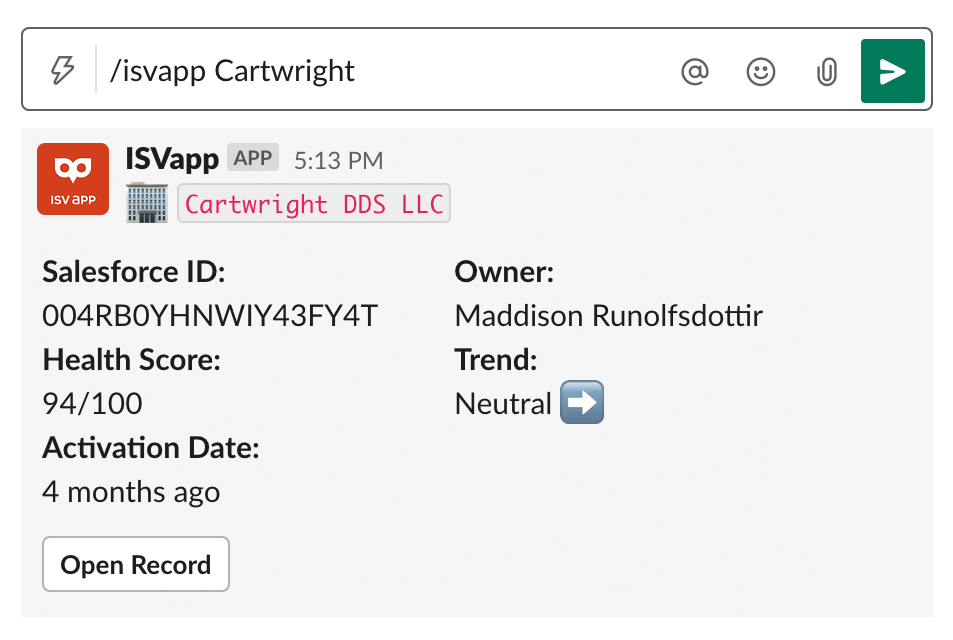Click the ISVapp red owl avatar
The image size is (953, 640).
point(73,179)
